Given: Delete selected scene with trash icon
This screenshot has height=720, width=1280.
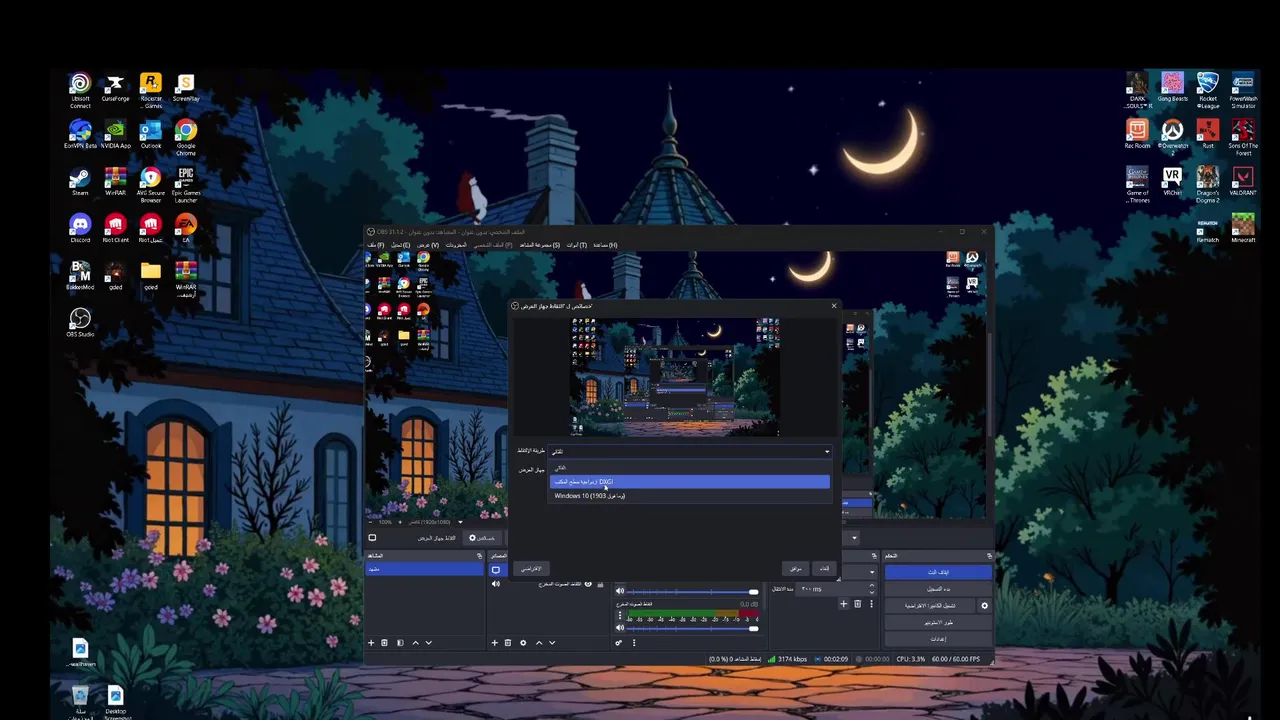Looking at the screenshot, I should pyautogui.click(x=384, y=642).
